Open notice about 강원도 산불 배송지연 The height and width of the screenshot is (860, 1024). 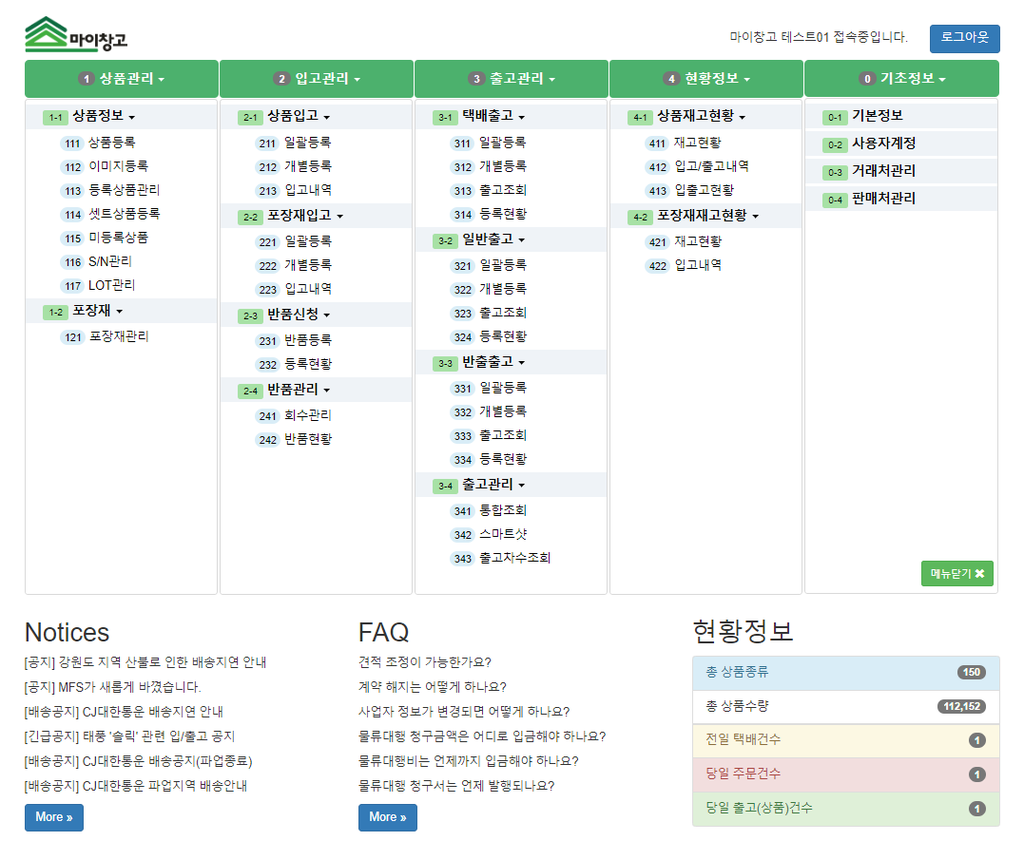point(145,662)
